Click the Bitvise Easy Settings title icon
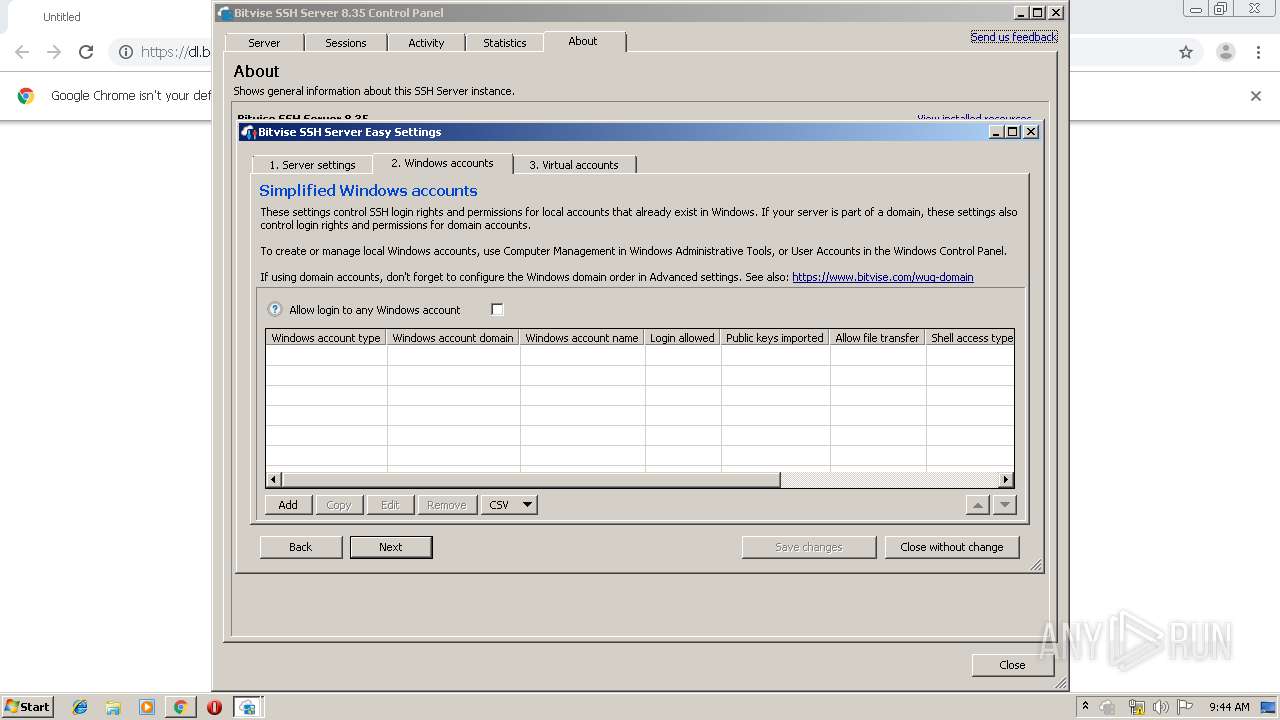Screen dimensions: 1280x720 (248, 132)
